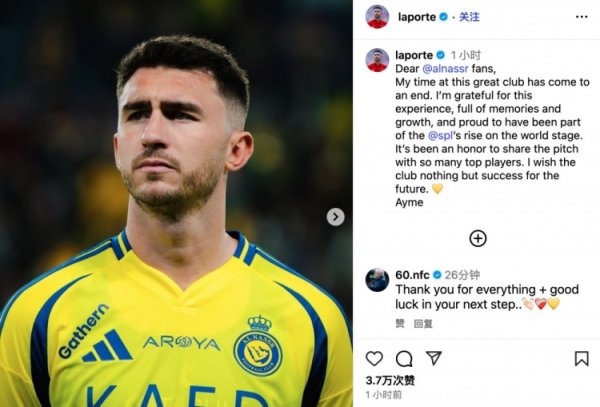Open @spl mention in caption
The height and width of the screenshot is (407, 600).
pos(440,136)
